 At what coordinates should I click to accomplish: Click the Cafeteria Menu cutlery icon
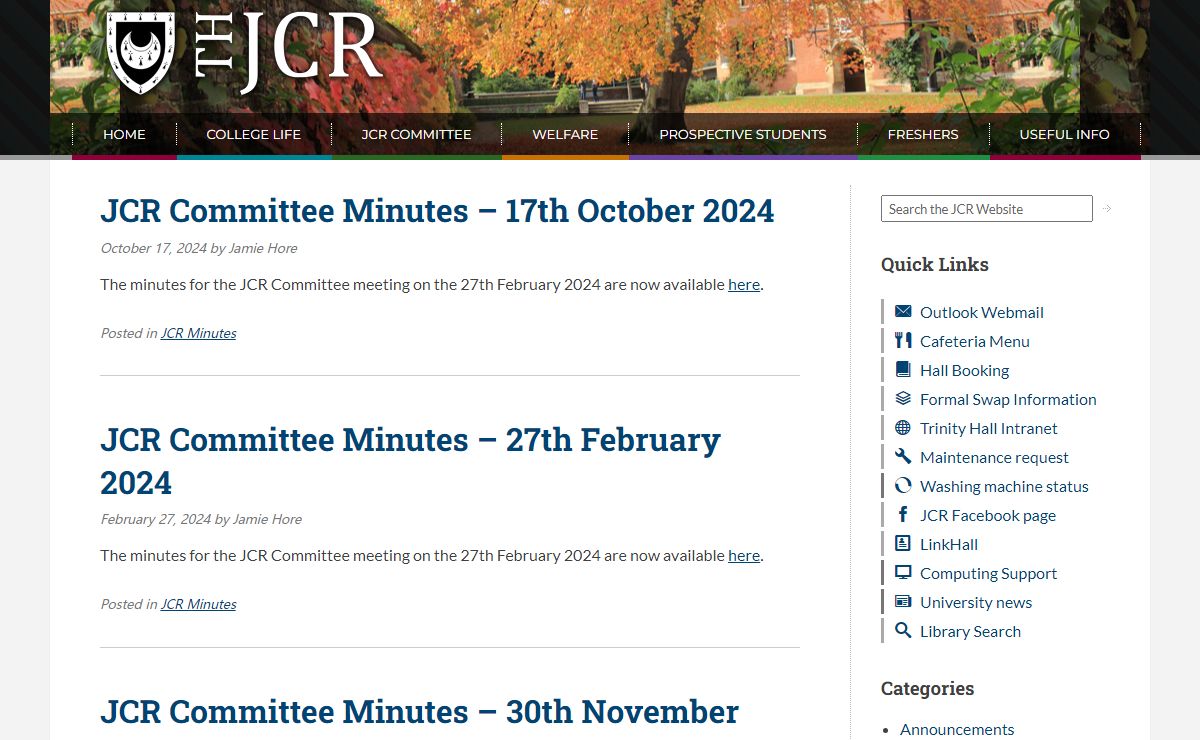click(x=903, y=340)
